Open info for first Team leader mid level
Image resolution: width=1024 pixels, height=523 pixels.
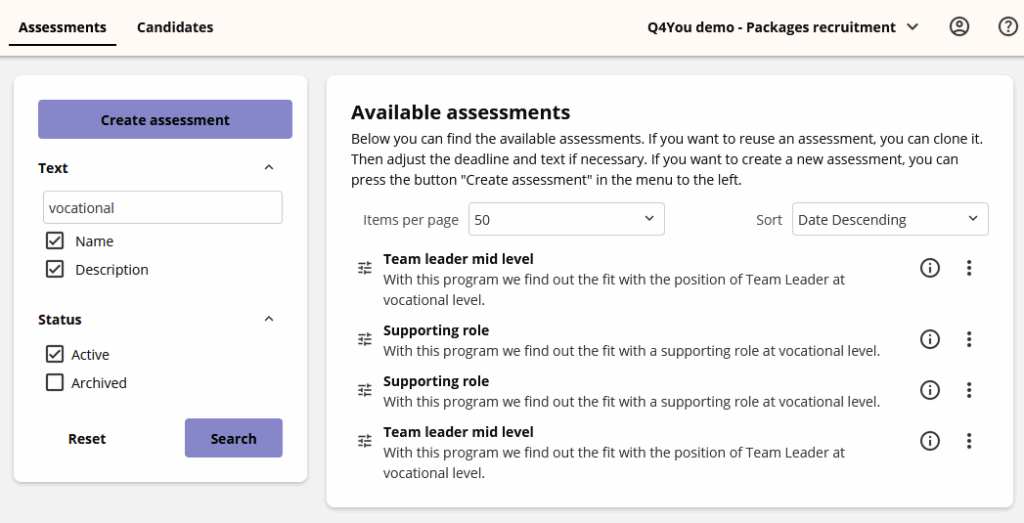click(930, 268)
